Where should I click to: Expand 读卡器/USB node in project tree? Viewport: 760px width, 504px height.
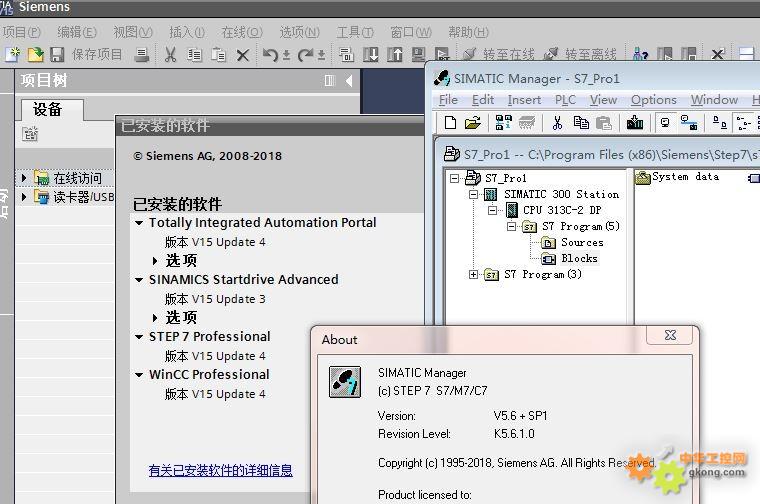click(24, 197)
